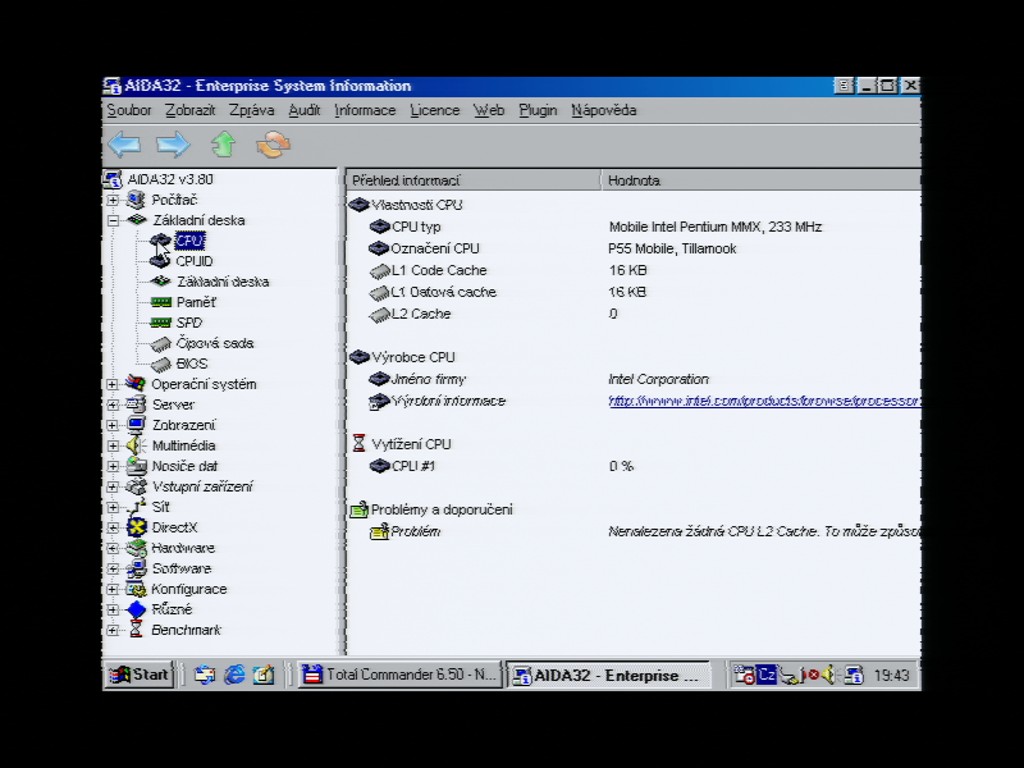The image size is (1024, 768).
Task: Open the Intel product information link
Action: pos(764,401)
